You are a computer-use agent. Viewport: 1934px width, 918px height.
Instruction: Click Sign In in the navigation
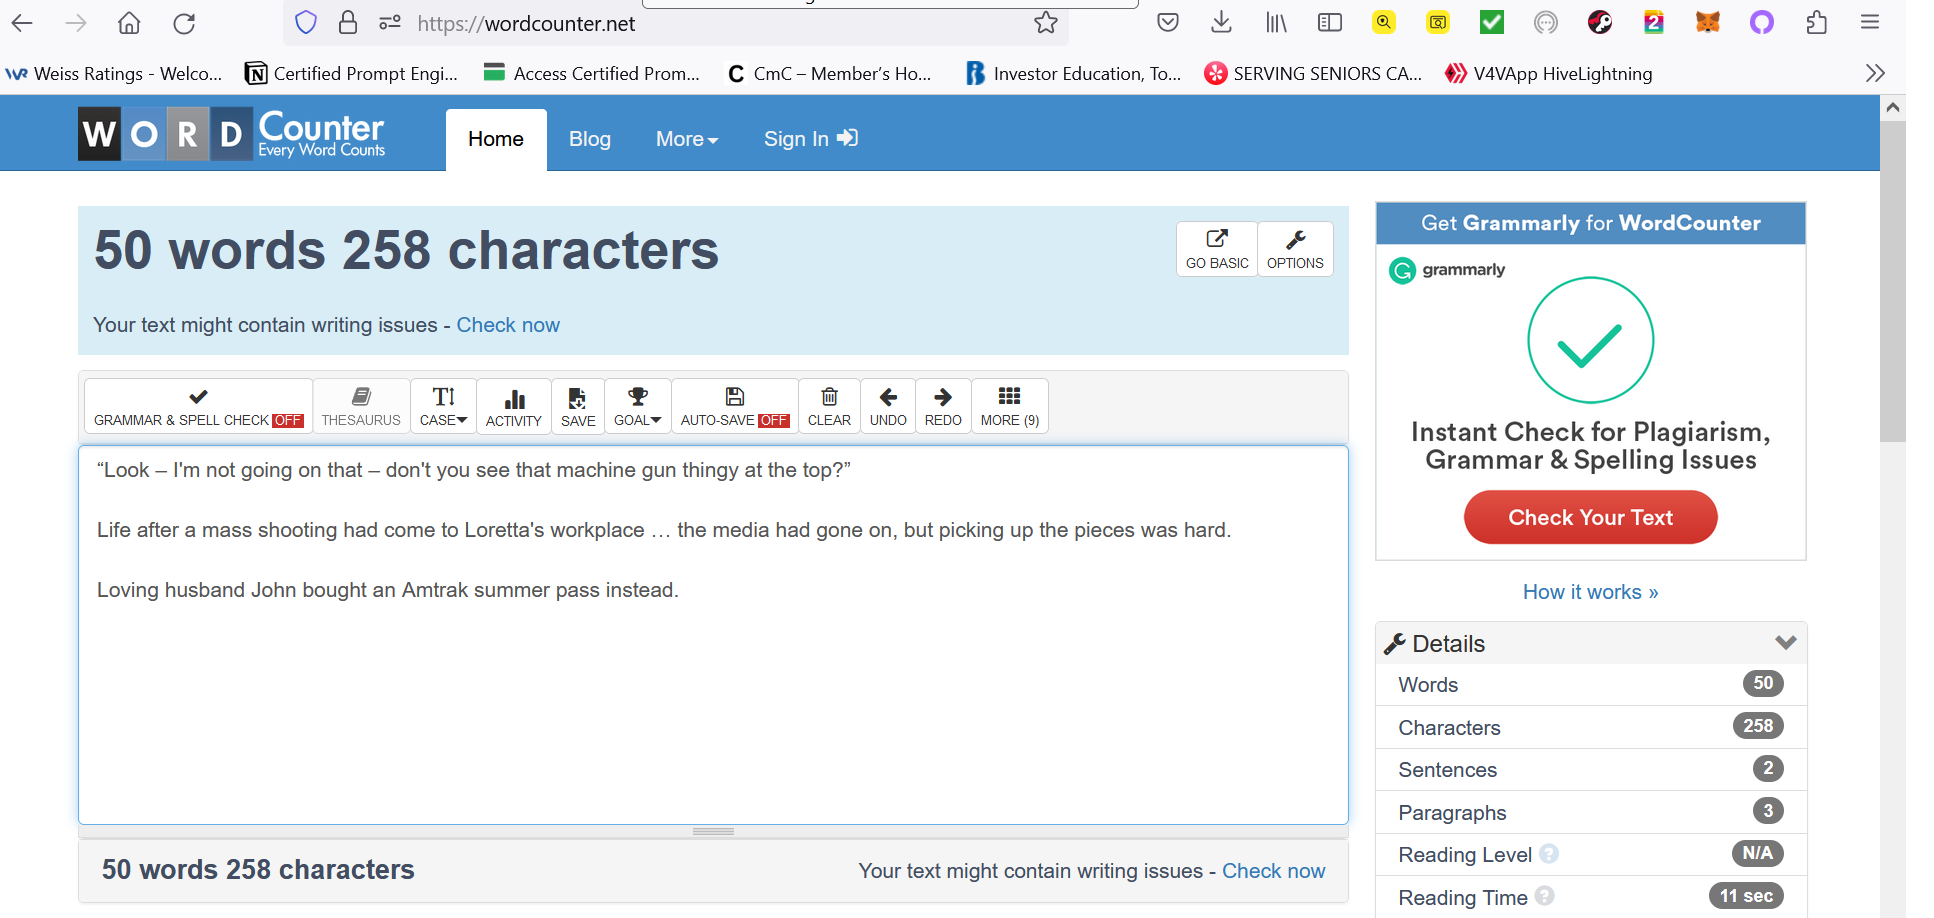pos(811,139)
